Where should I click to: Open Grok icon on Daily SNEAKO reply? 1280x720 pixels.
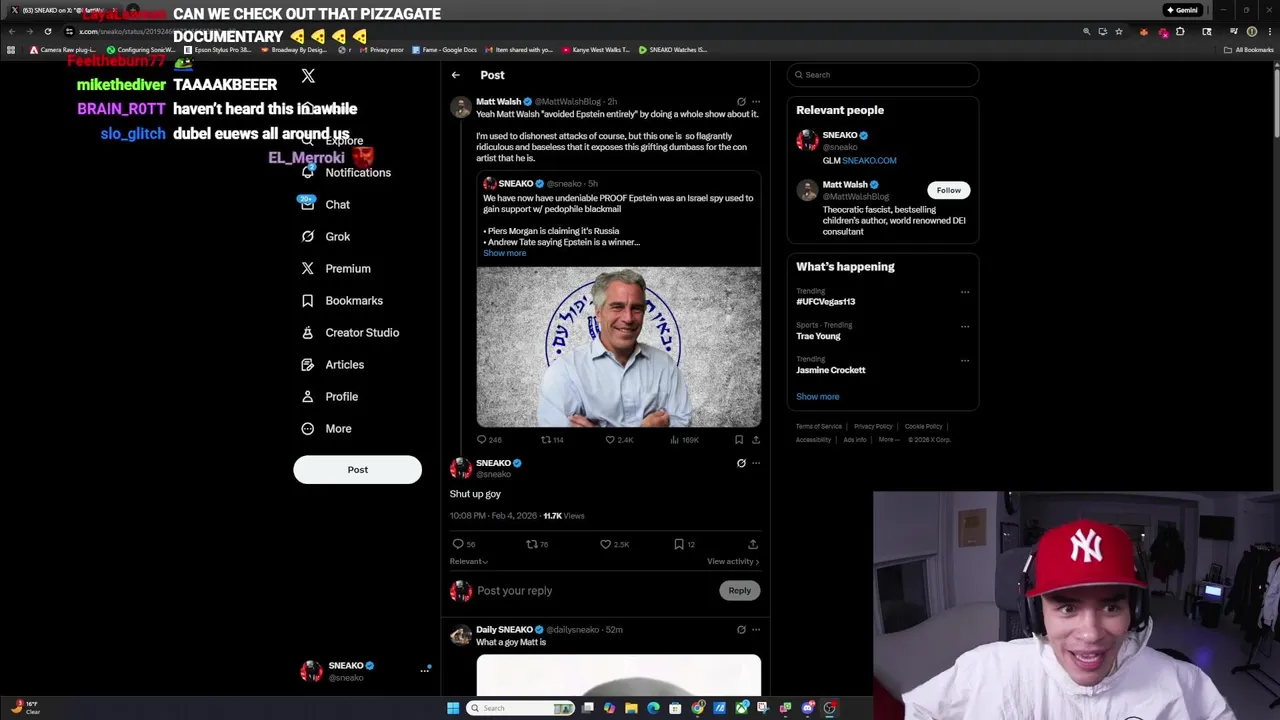click(x=741, y=629)
